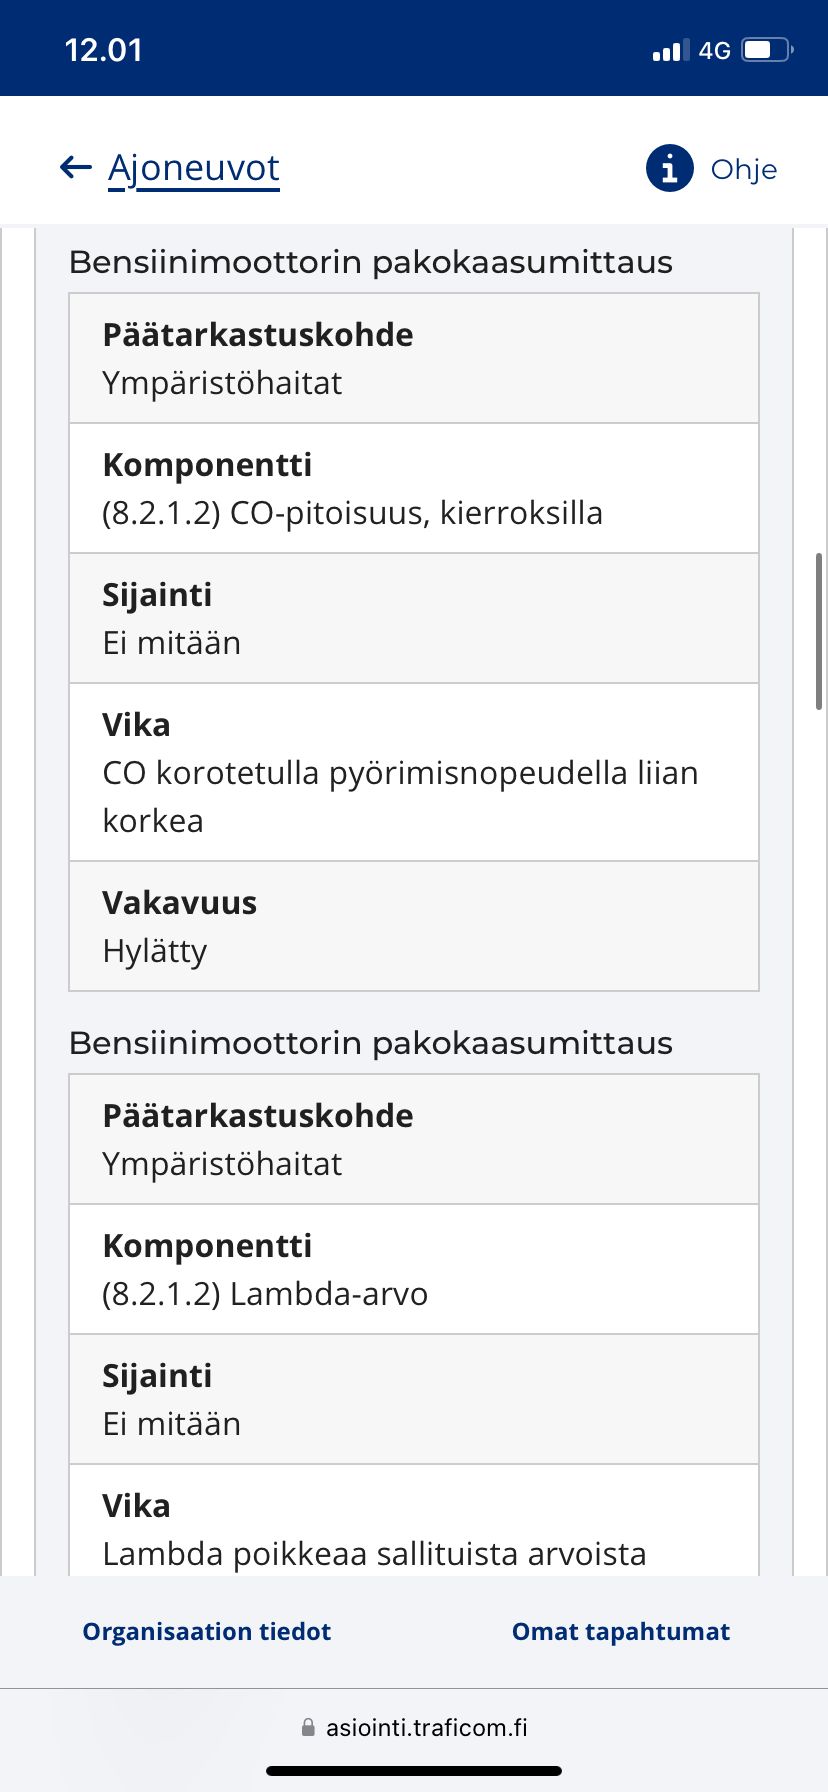
Task: Open the Ajoneuvot link
Action: tap(194, 168)
